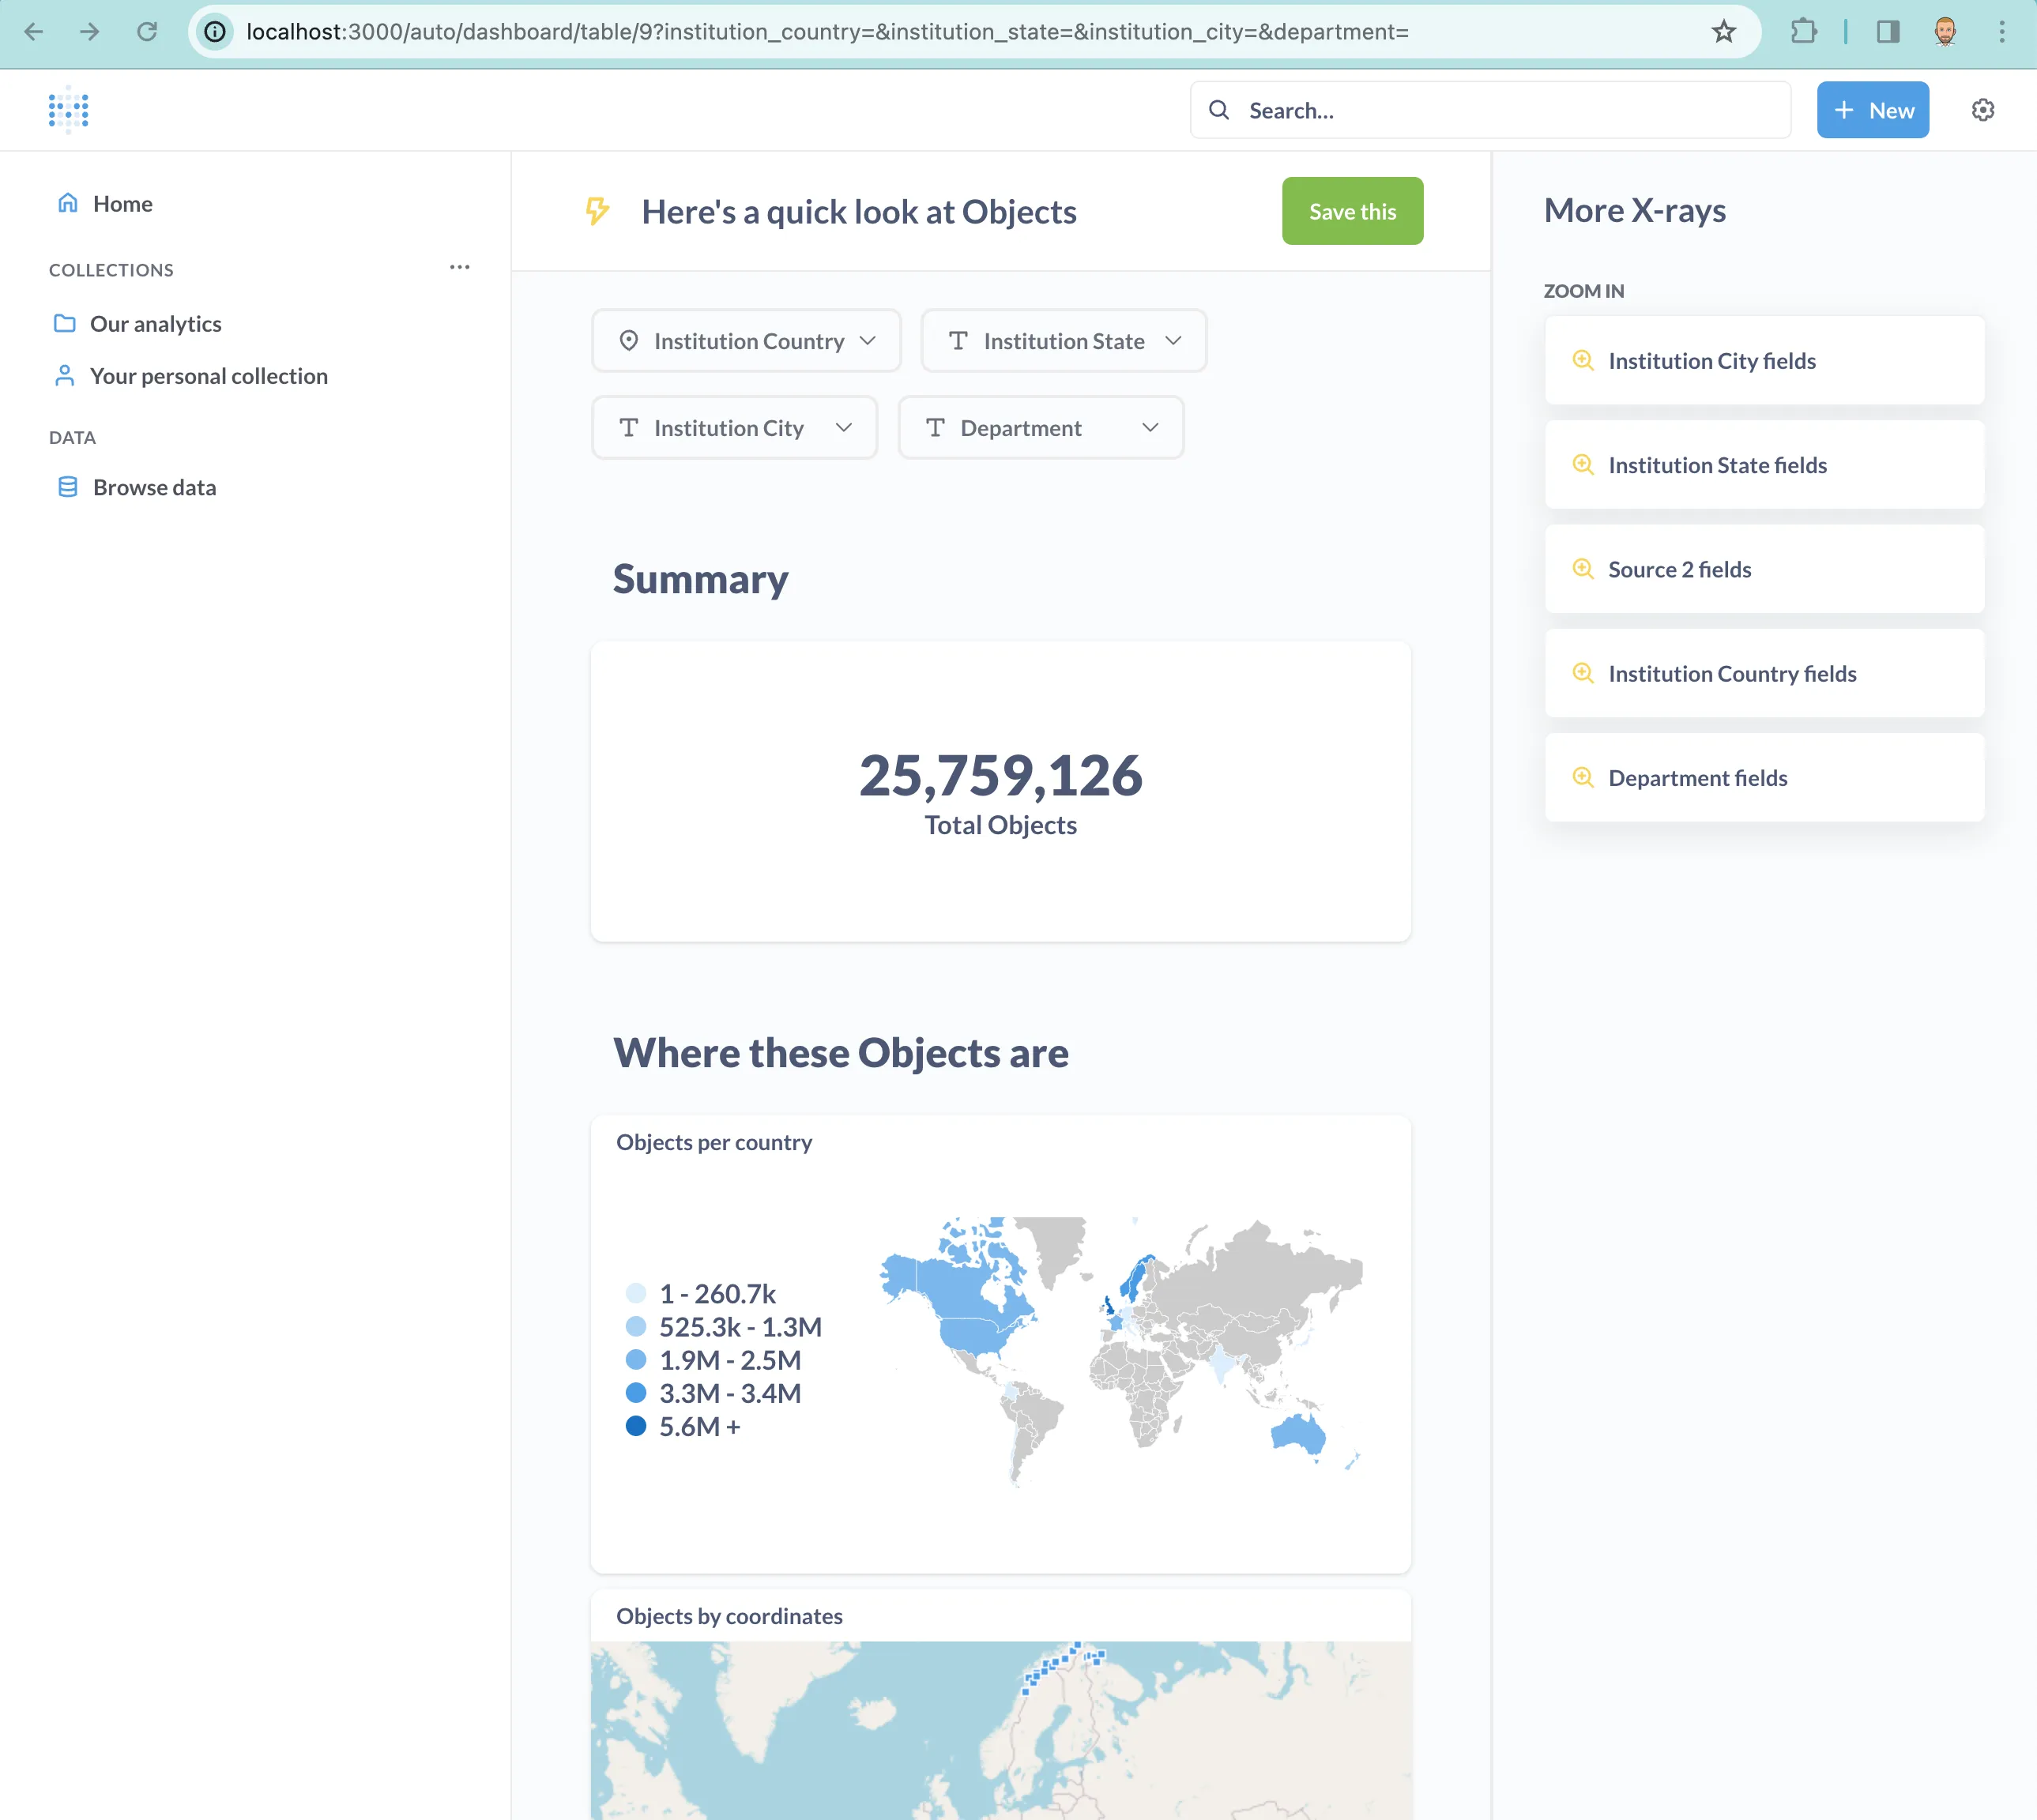
Task: Bookmark page with star icon
Action: [x=1723, y=32]
